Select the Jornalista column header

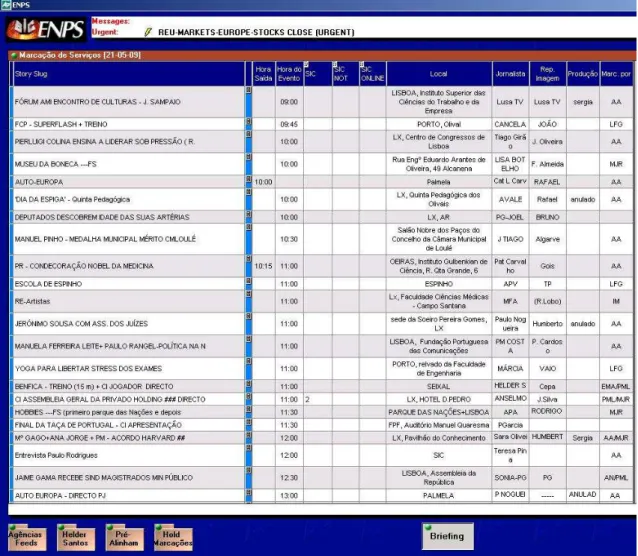(510, 74)
